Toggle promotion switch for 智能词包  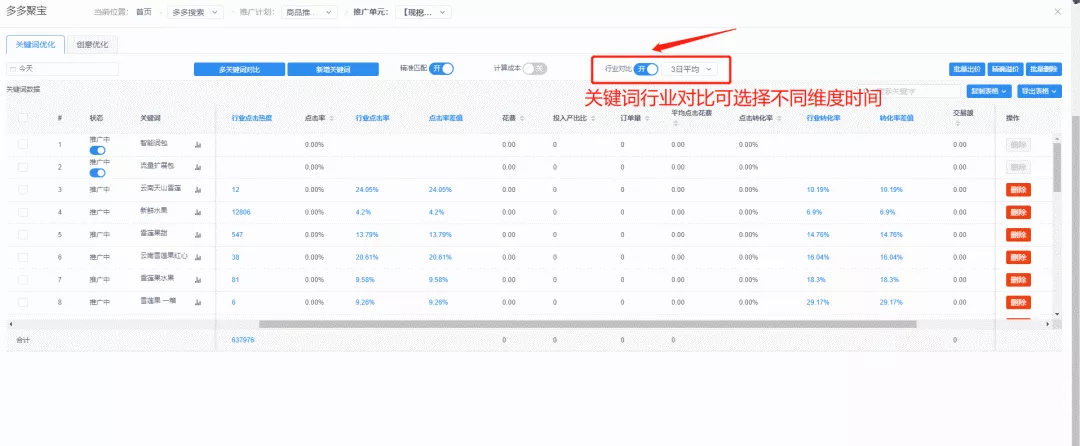click(97, 150)
